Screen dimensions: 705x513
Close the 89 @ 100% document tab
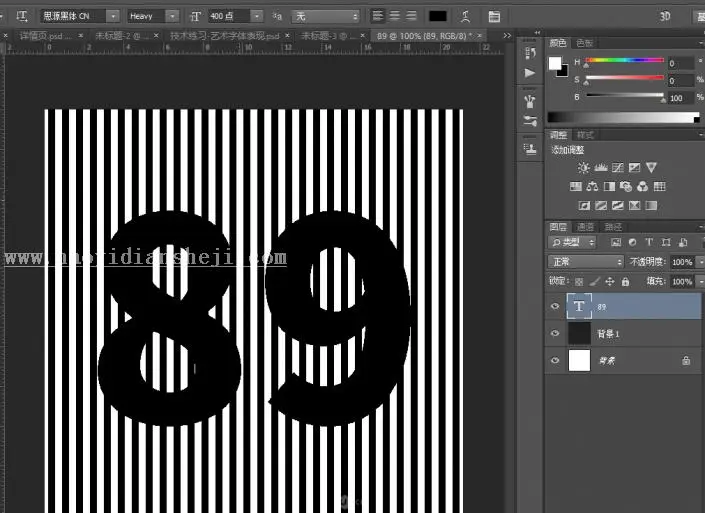pyautogui.click(x=480, y=35)
